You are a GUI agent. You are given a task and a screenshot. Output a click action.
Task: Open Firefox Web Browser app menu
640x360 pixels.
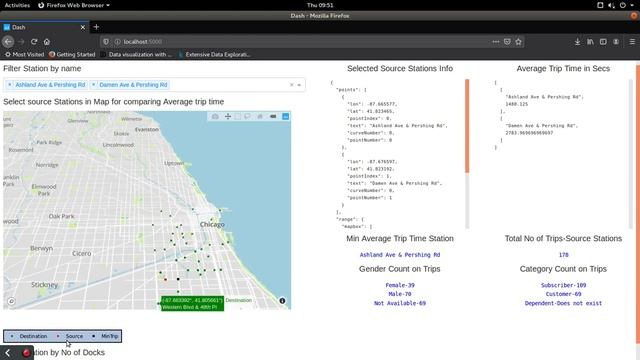pyautogui.click(x=74, y=5)
